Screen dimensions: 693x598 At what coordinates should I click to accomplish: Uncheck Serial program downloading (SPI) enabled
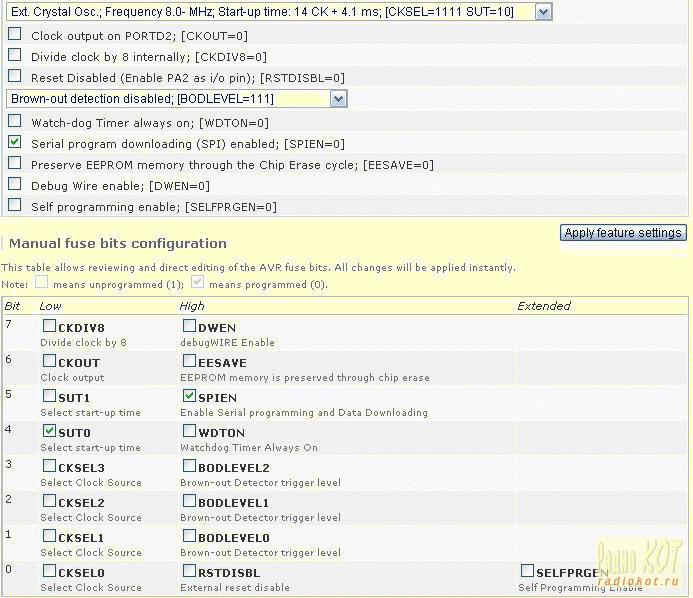click(x=15, y=141)
